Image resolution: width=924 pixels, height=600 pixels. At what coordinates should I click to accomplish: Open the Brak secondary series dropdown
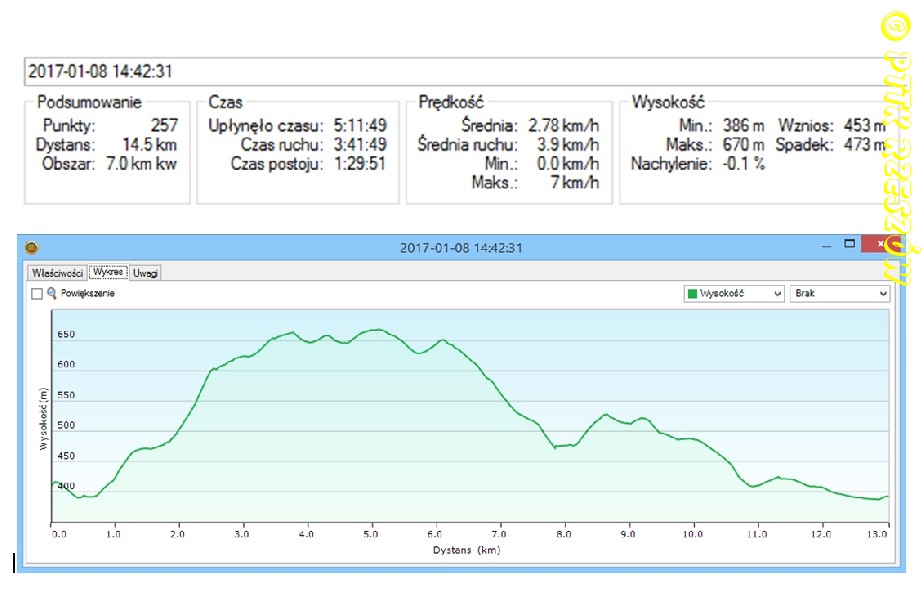[x=839, y=293]
